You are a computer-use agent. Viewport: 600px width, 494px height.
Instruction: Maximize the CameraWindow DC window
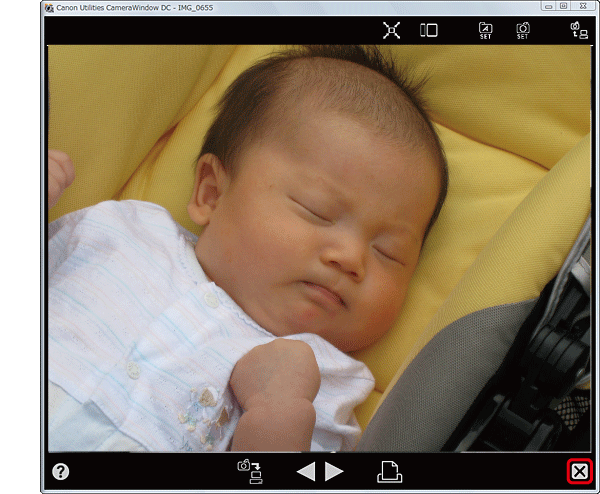pos(564,6)
